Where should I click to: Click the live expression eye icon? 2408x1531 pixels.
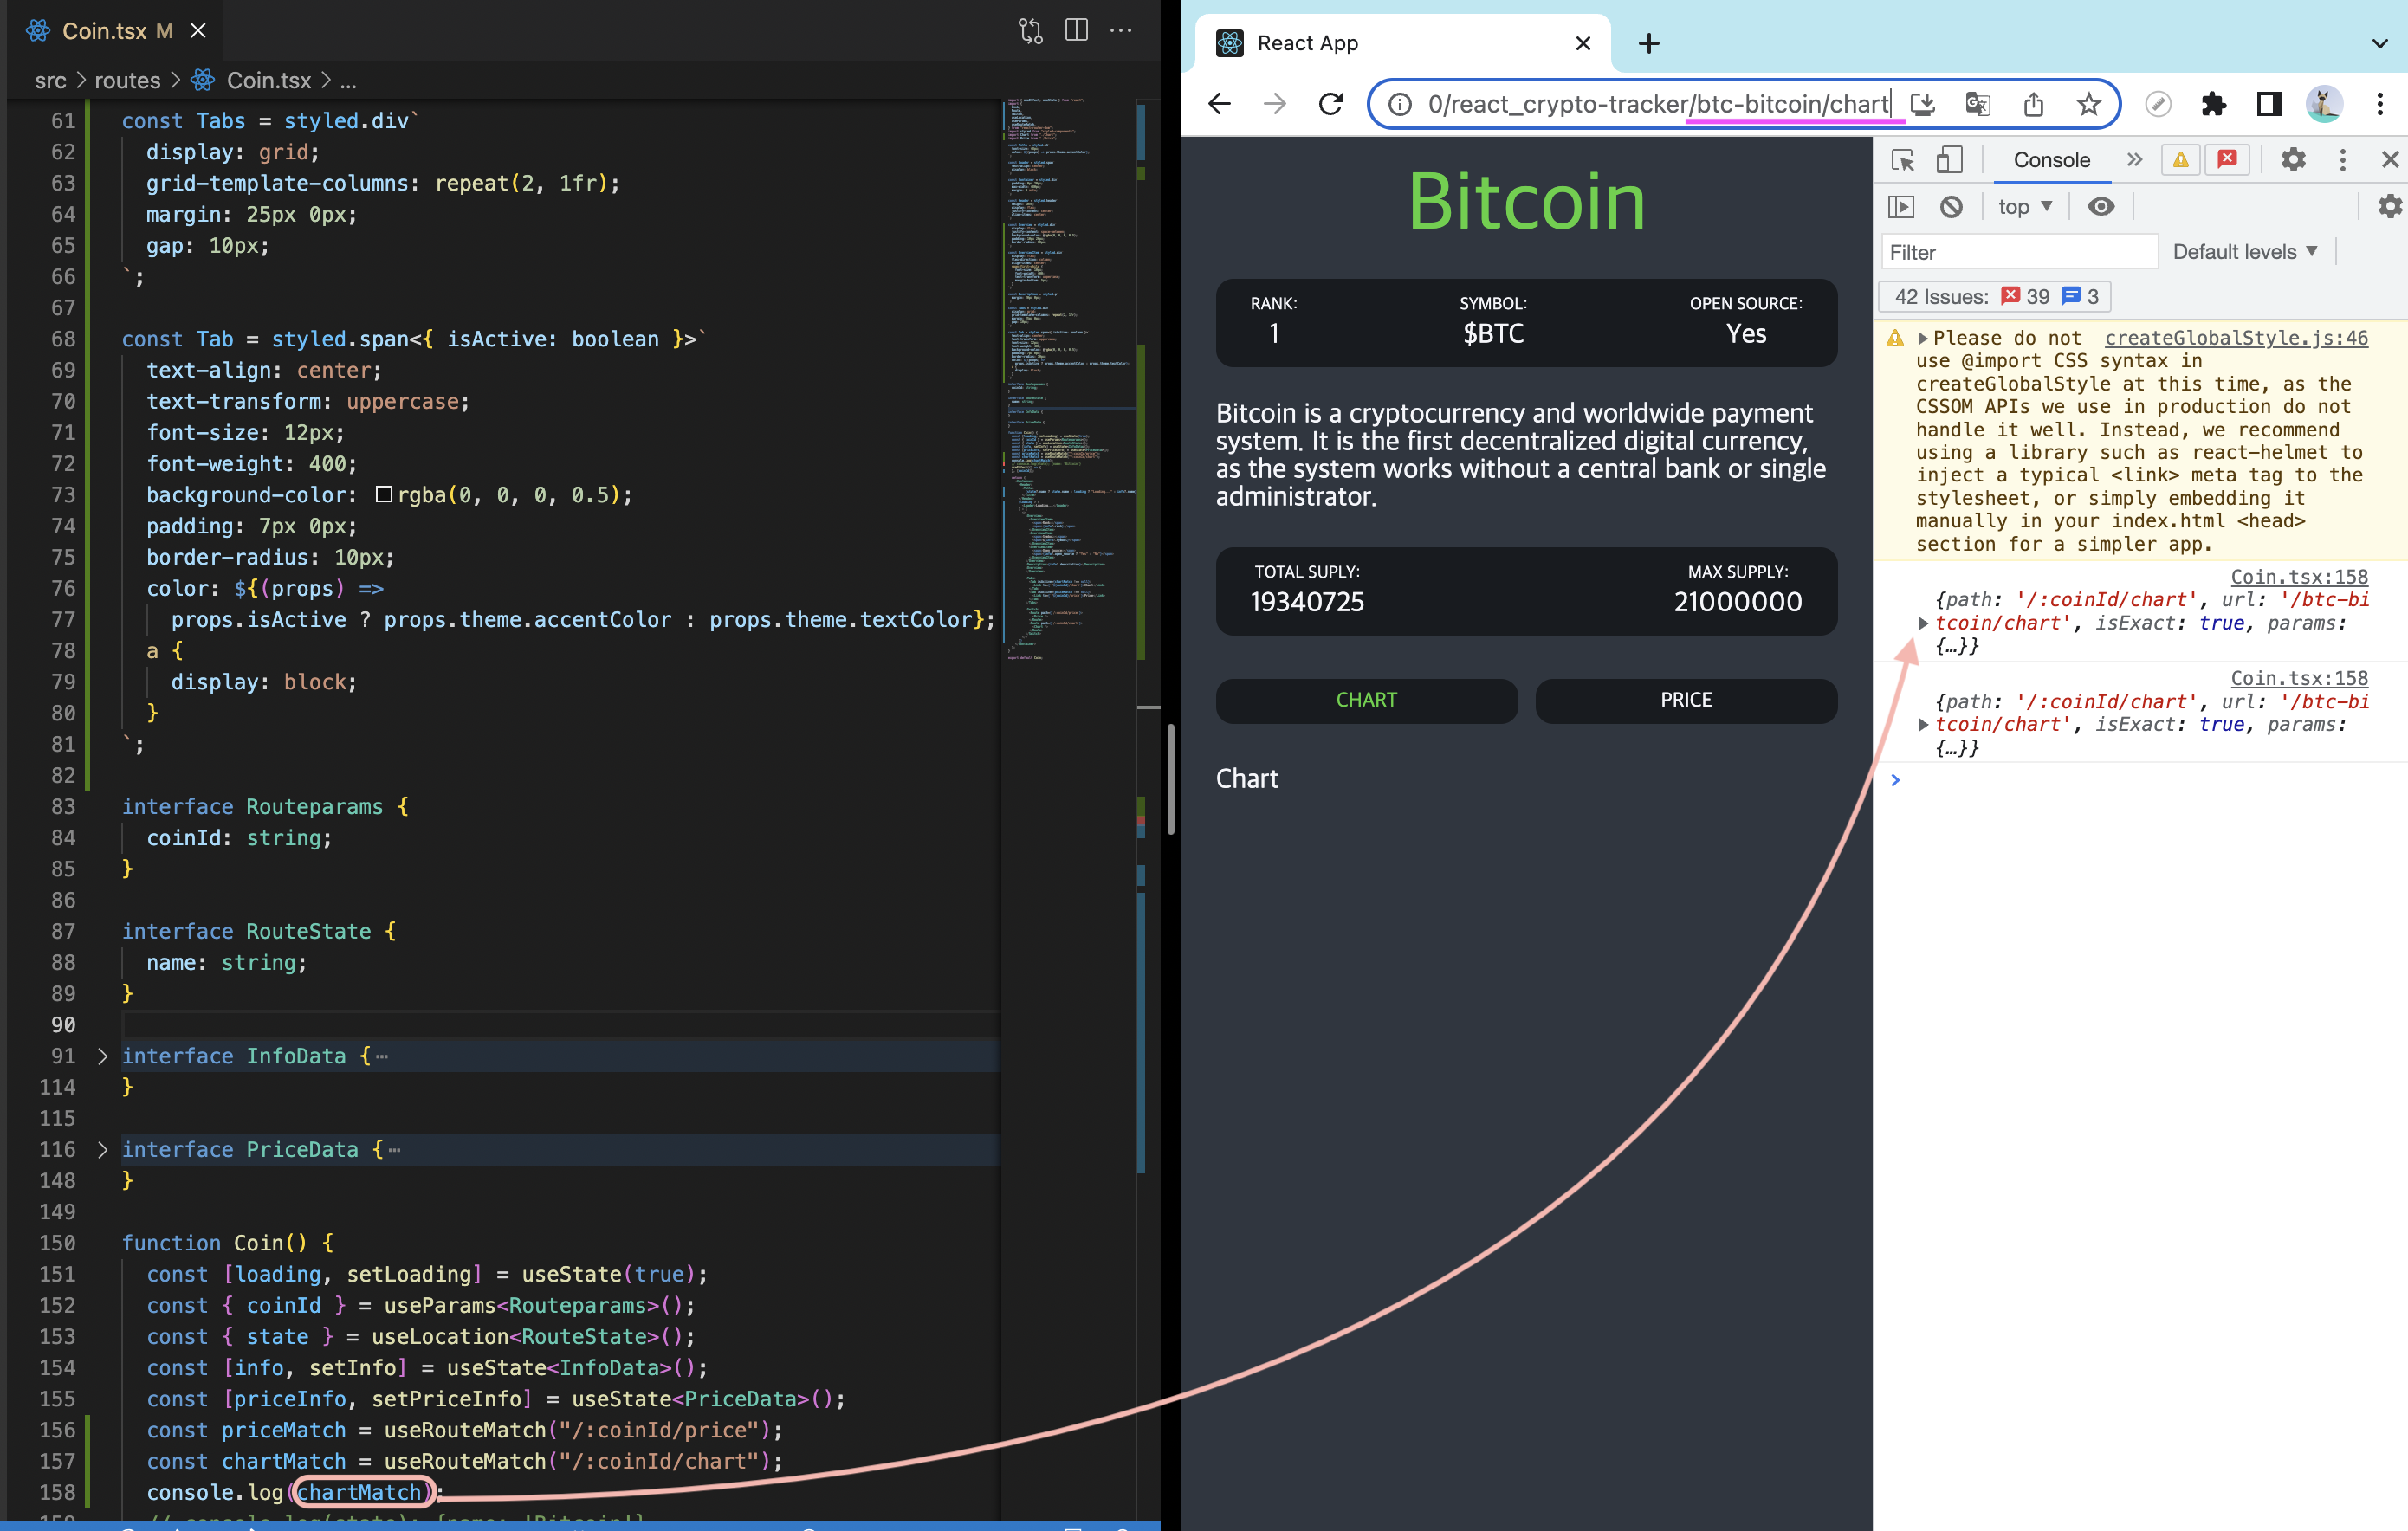tap(2101, 207)
